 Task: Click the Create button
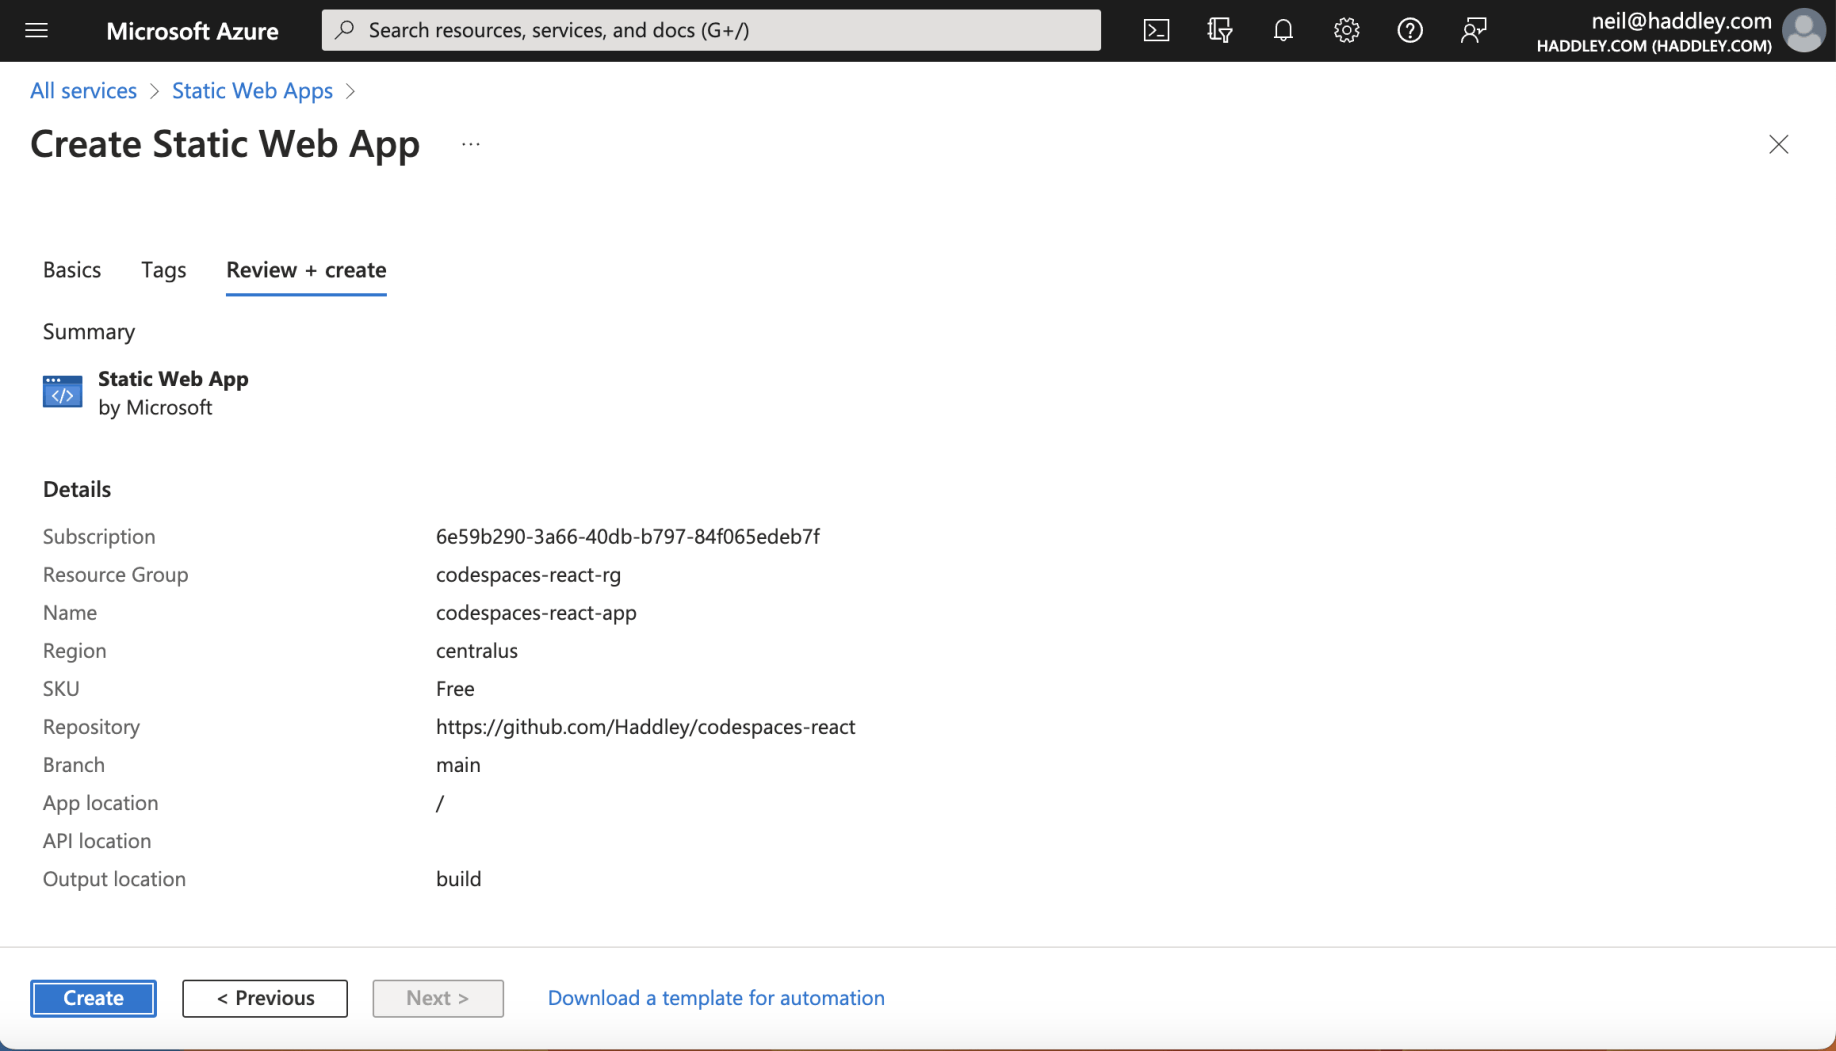[93, 998]
